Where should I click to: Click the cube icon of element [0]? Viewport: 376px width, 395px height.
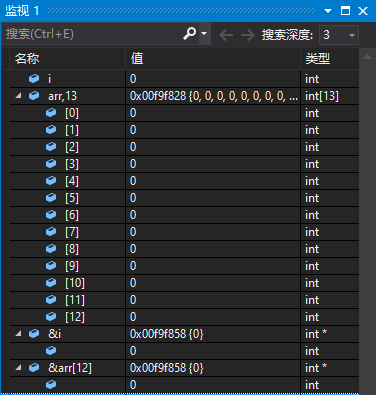click(51, 113)
